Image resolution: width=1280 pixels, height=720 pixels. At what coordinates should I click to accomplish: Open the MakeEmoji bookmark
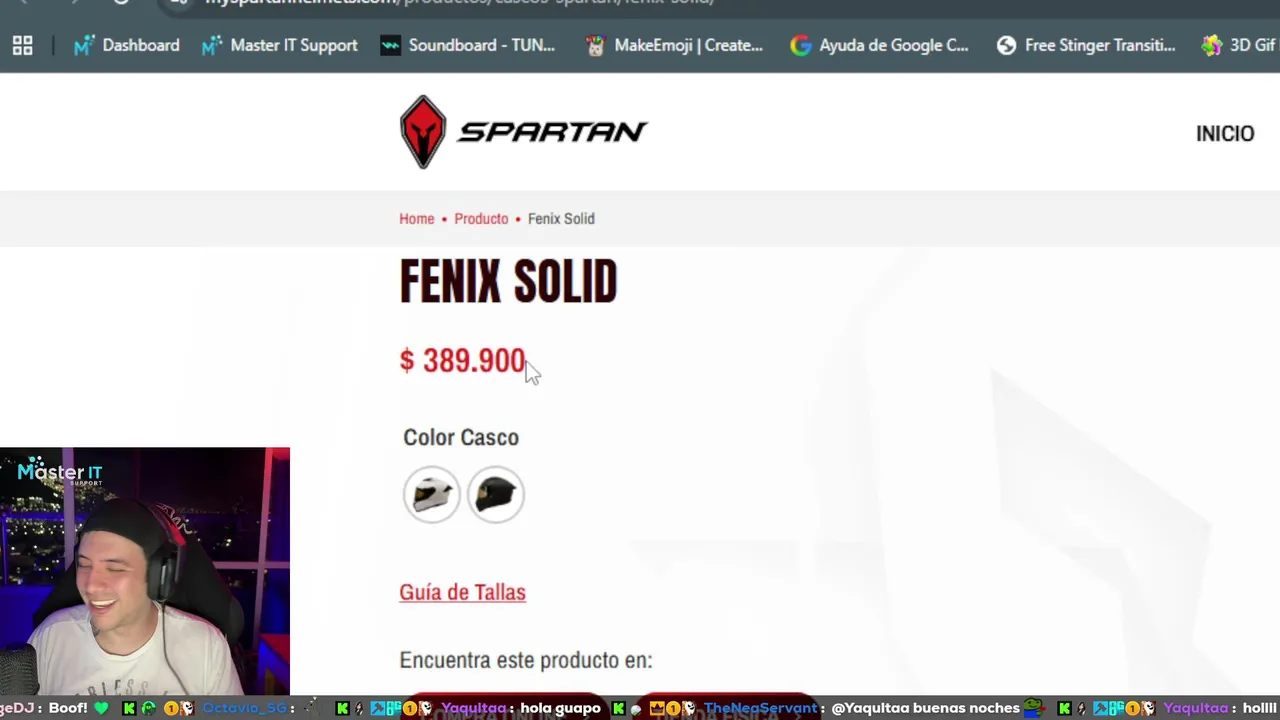click(674, 45)
